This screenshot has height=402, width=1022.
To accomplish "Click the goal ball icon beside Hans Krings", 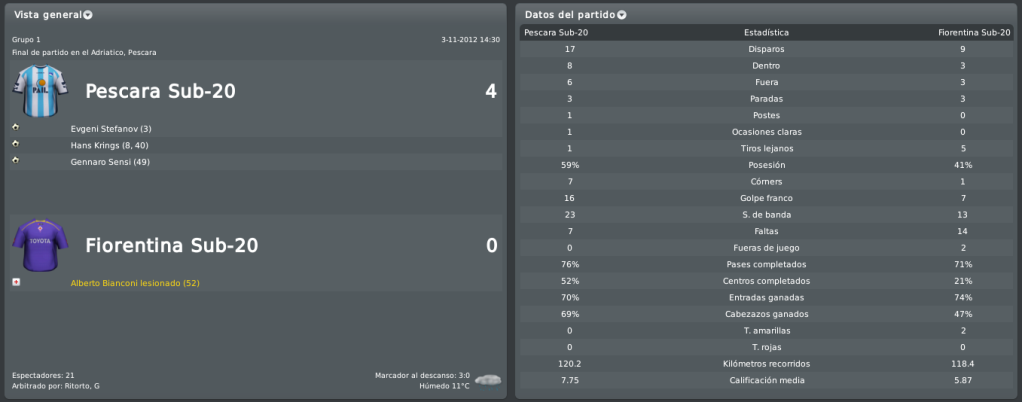I will point(16,143).
